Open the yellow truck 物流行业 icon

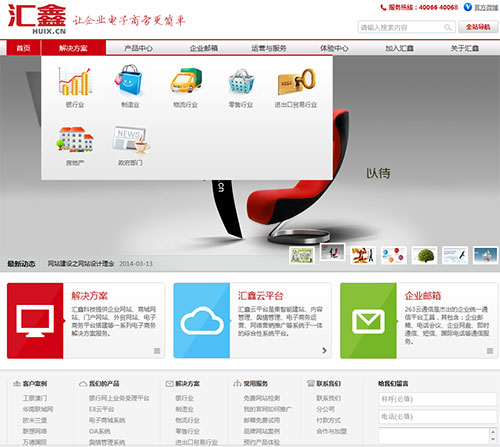[186, 80]
